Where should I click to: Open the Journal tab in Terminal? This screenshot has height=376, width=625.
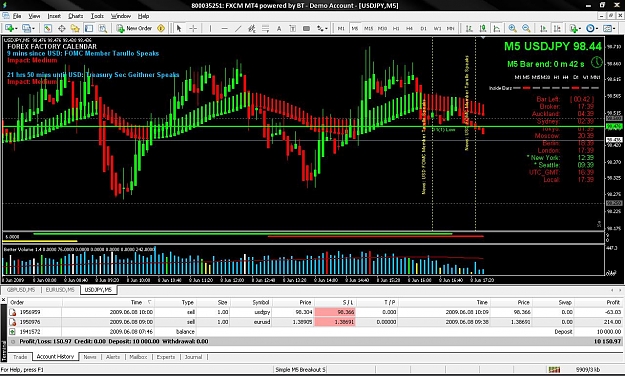pyautogui.click(x=193, y=357)
